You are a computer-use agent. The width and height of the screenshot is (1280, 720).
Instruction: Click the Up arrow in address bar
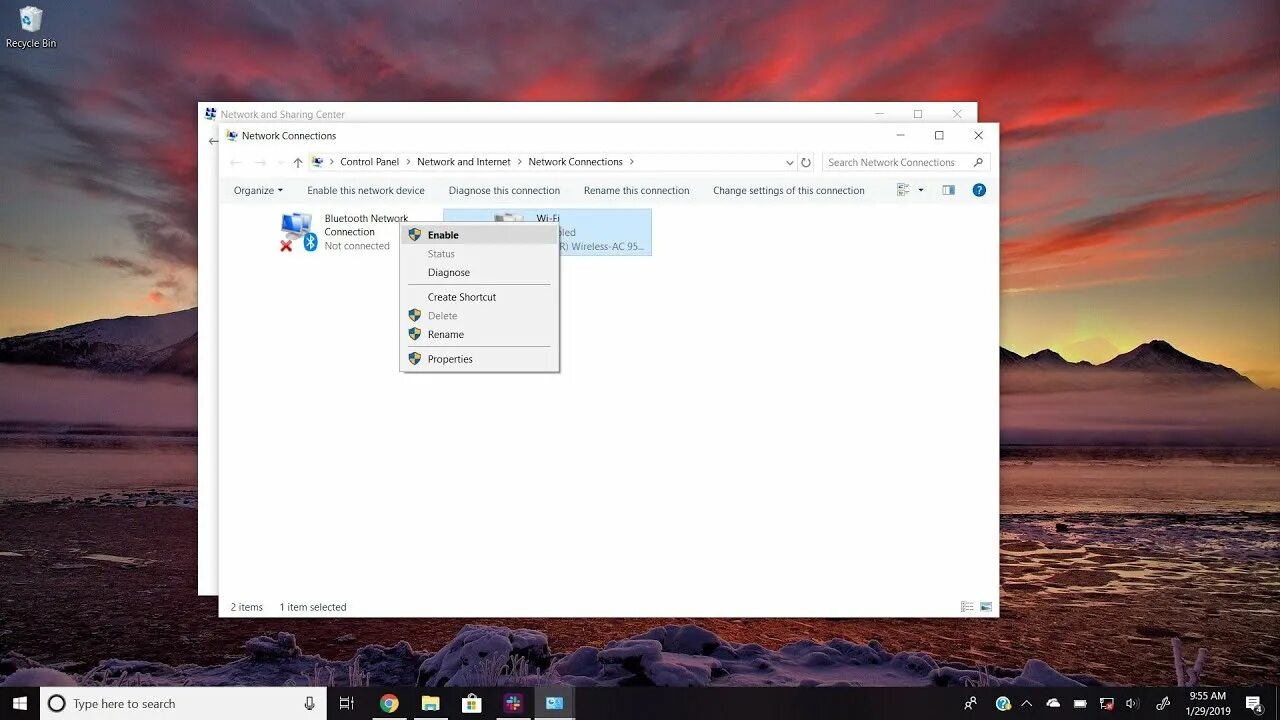(x=298, y=162)
